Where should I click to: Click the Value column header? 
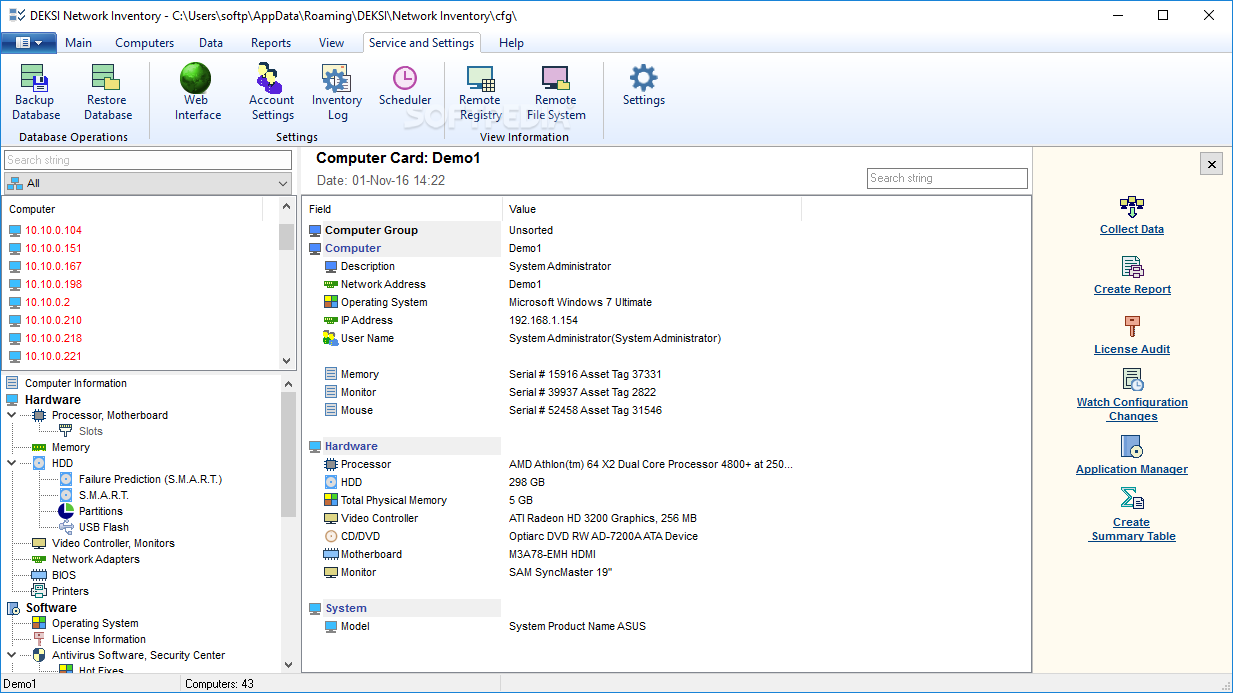coord(651,209)
